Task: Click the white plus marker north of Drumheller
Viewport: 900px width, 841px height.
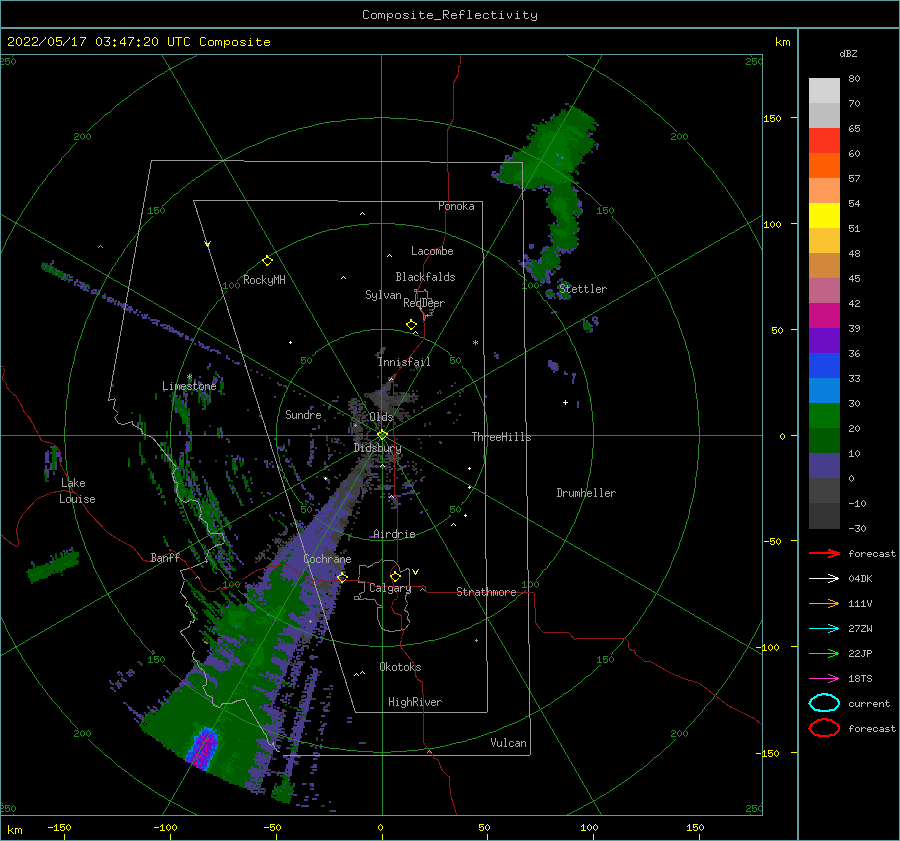Action: (x=565, y=402)
